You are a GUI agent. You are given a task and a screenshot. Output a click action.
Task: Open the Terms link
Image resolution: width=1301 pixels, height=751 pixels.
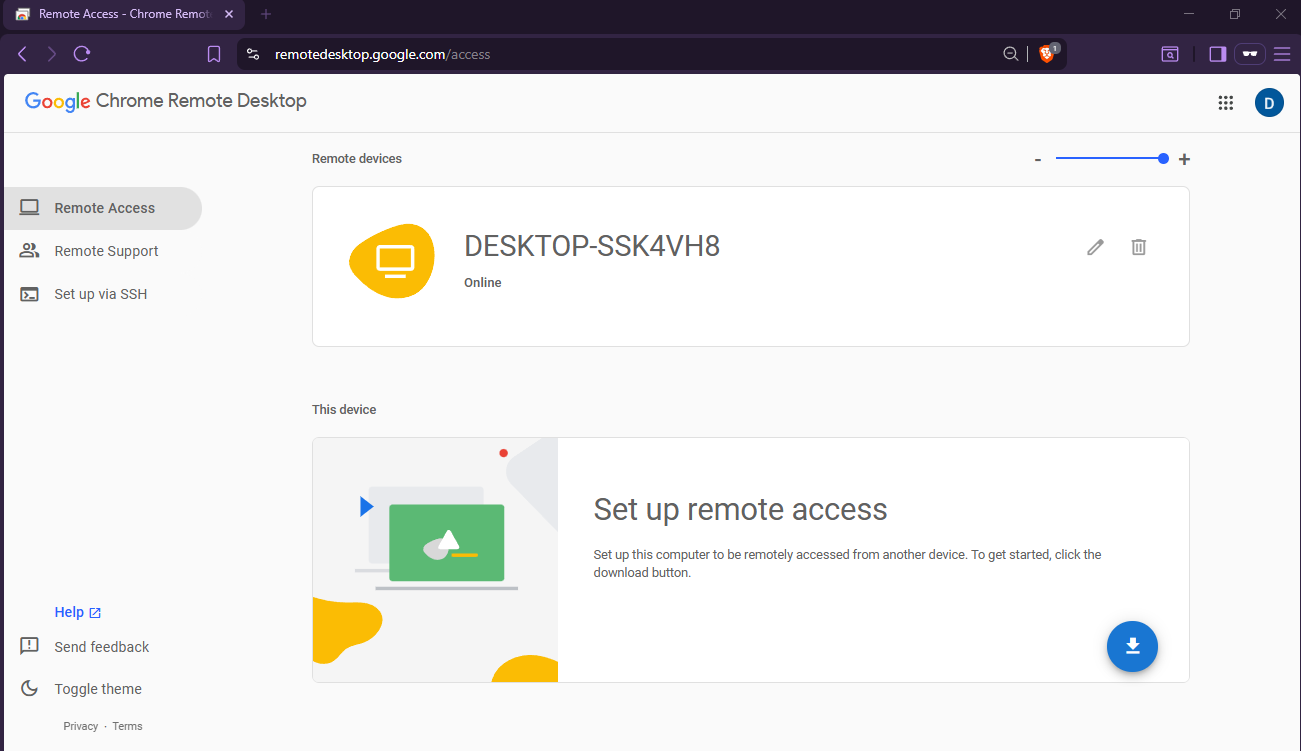click(x=127, y=726)
